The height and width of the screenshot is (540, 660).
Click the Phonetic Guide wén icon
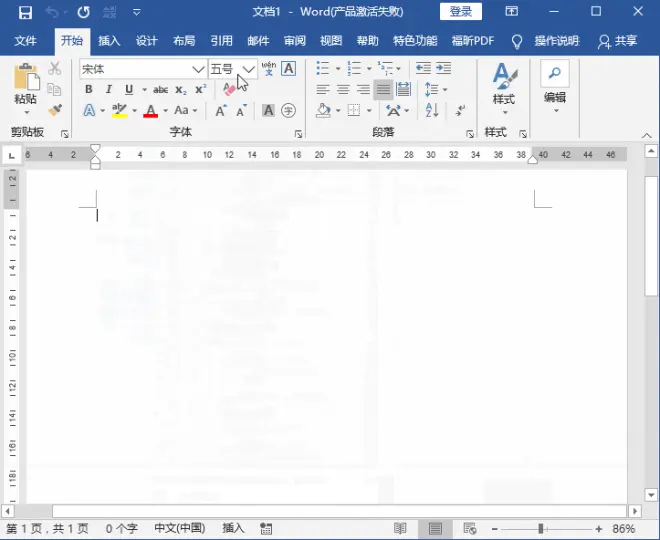[269, 68]
